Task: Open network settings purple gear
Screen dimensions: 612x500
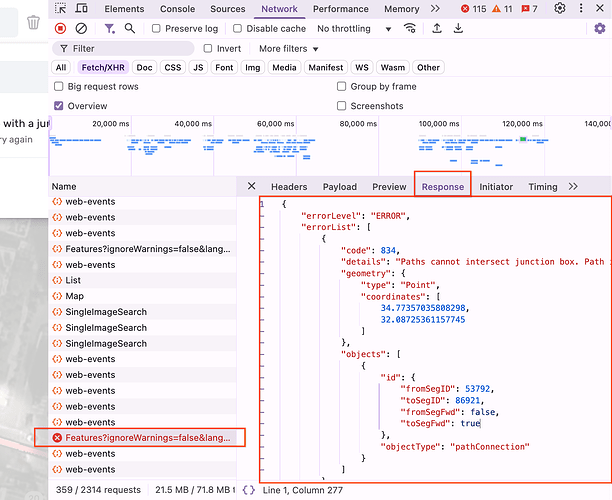Action: coord(600,28)
